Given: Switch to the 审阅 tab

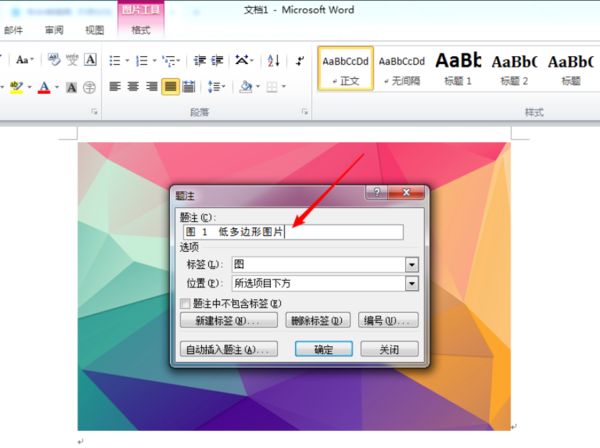Looking at the screenshot, I should (x=54, y=30).
